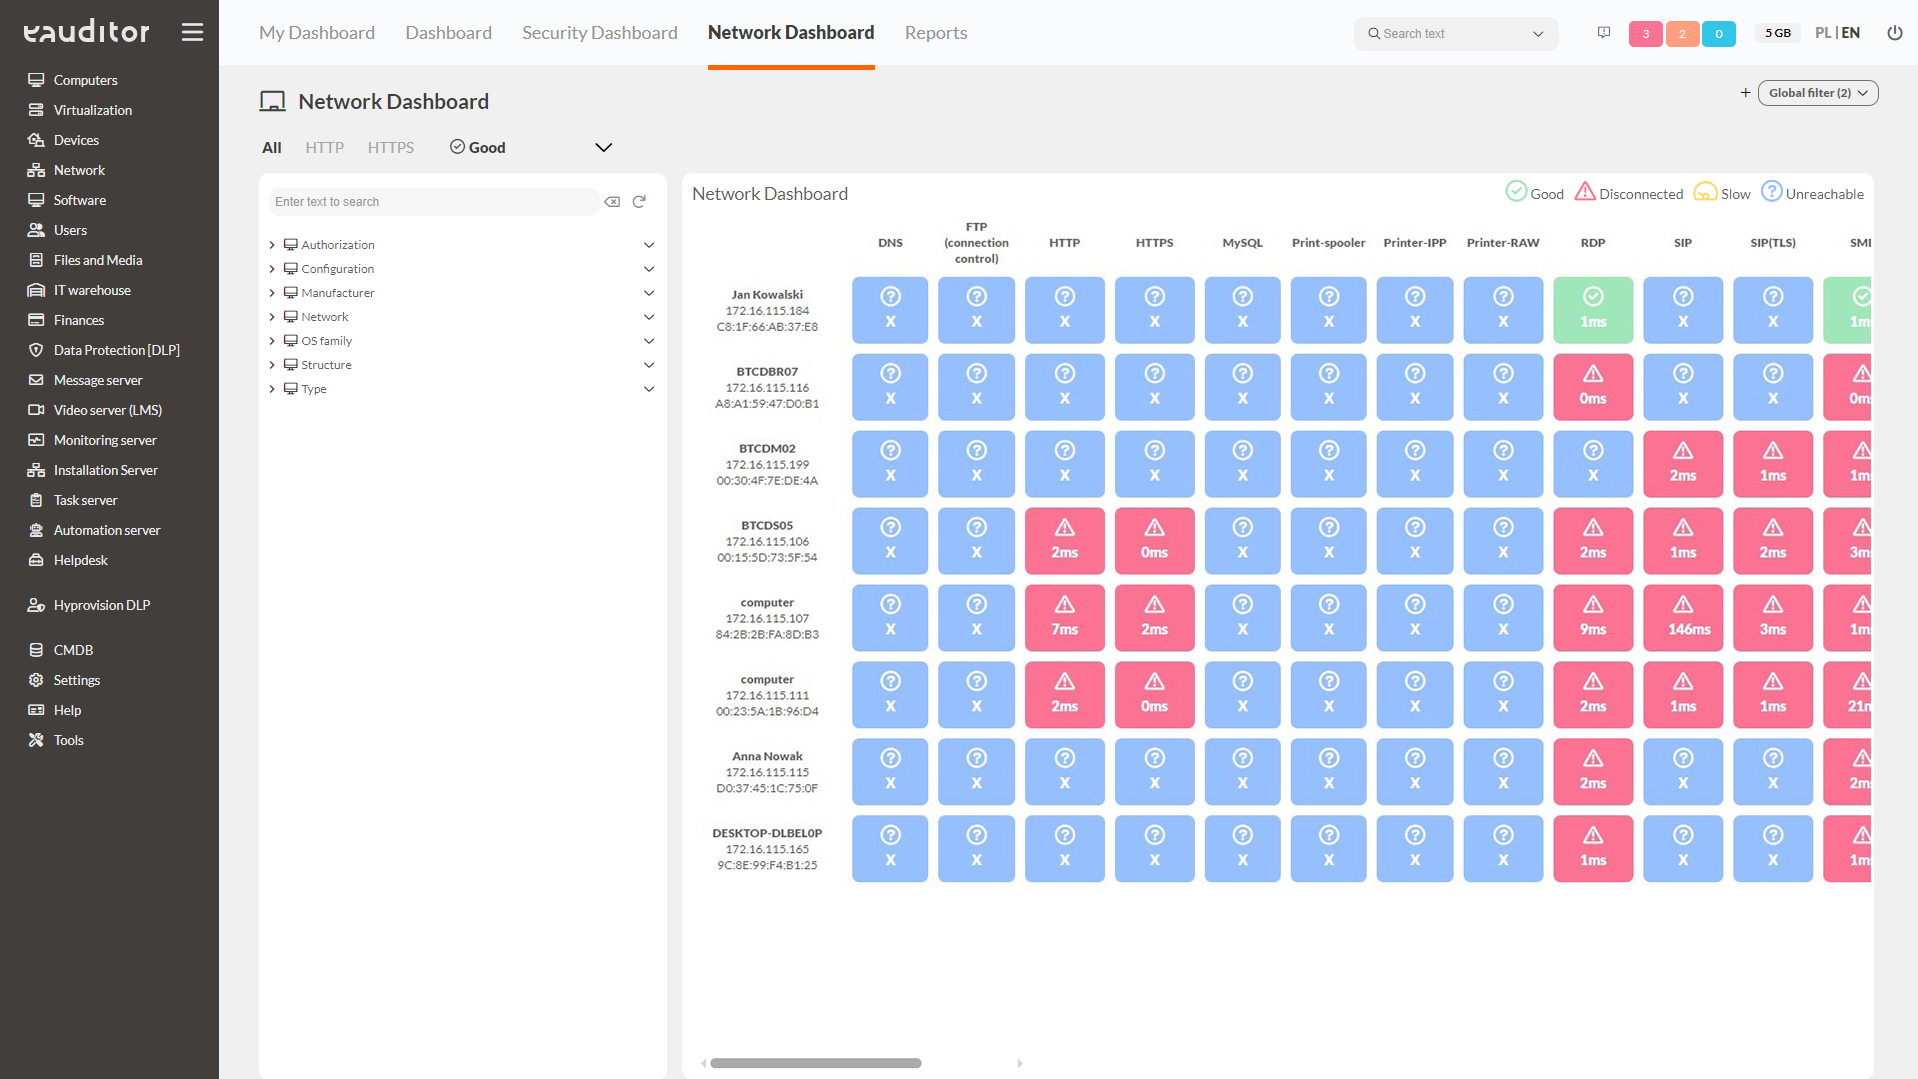Click Jan Kowalski RDP good 1ms tile
Viewport: 1918px width, 1079px height.
pos(1592,310)
